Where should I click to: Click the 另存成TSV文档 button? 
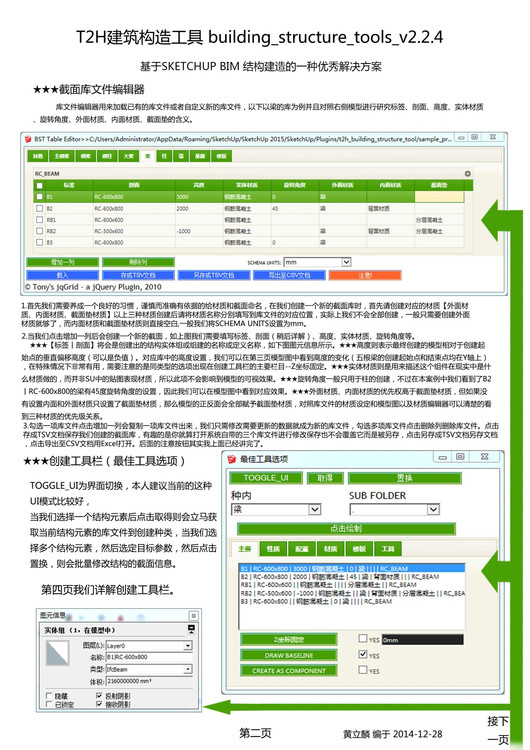click(x=214, y=275)
